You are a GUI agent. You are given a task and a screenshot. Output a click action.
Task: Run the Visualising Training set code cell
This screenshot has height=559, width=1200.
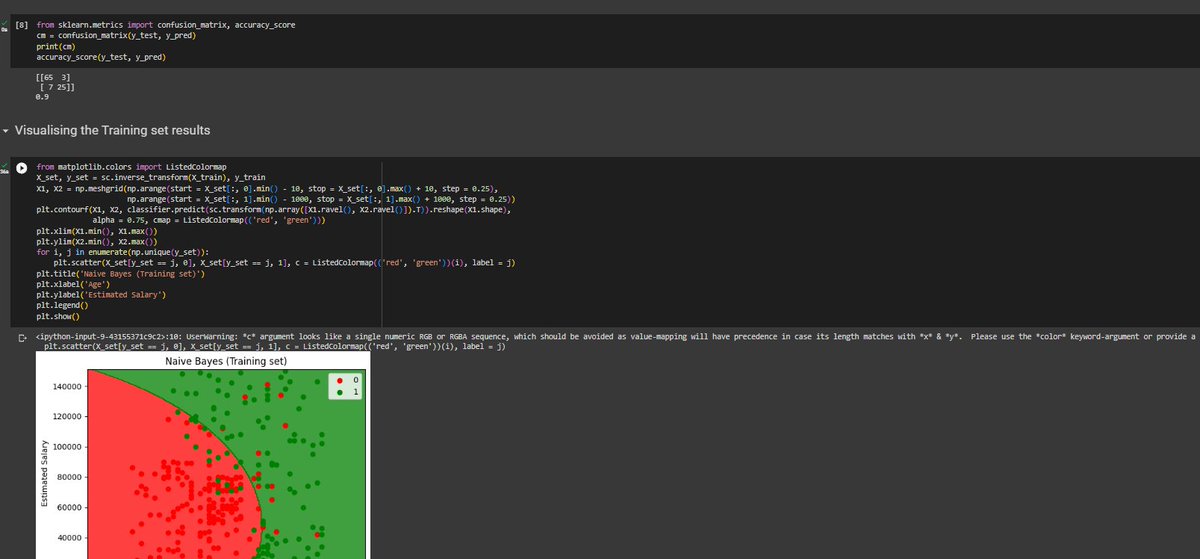click(21, 166)
